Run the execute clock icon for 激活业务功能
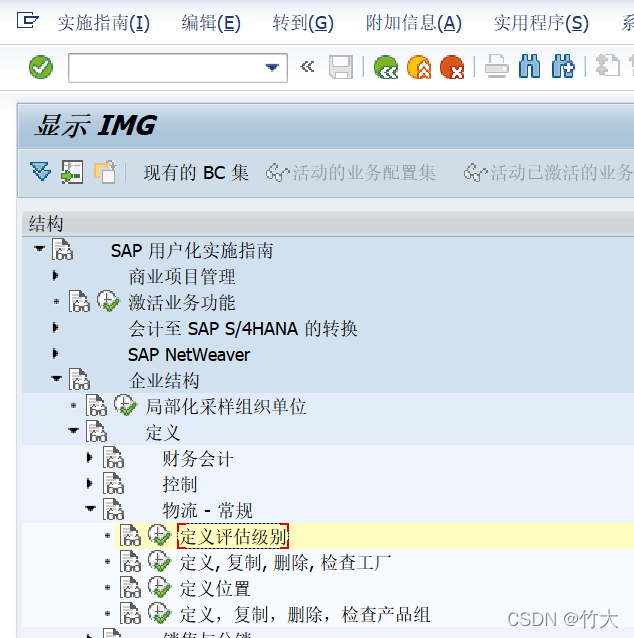The height and width of the screenshot is (638, 634). pos(108,302)
